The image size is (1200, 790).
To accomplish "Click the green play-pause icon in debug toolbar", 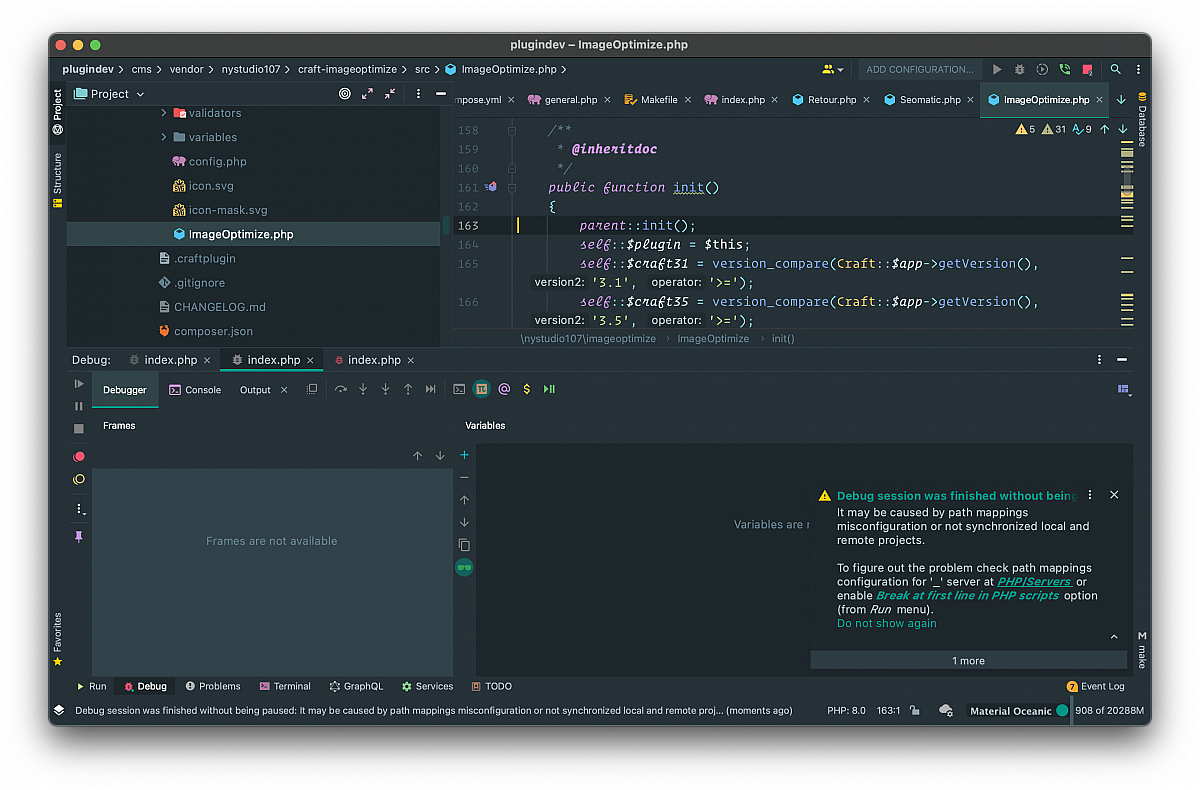I will point(549,389).
